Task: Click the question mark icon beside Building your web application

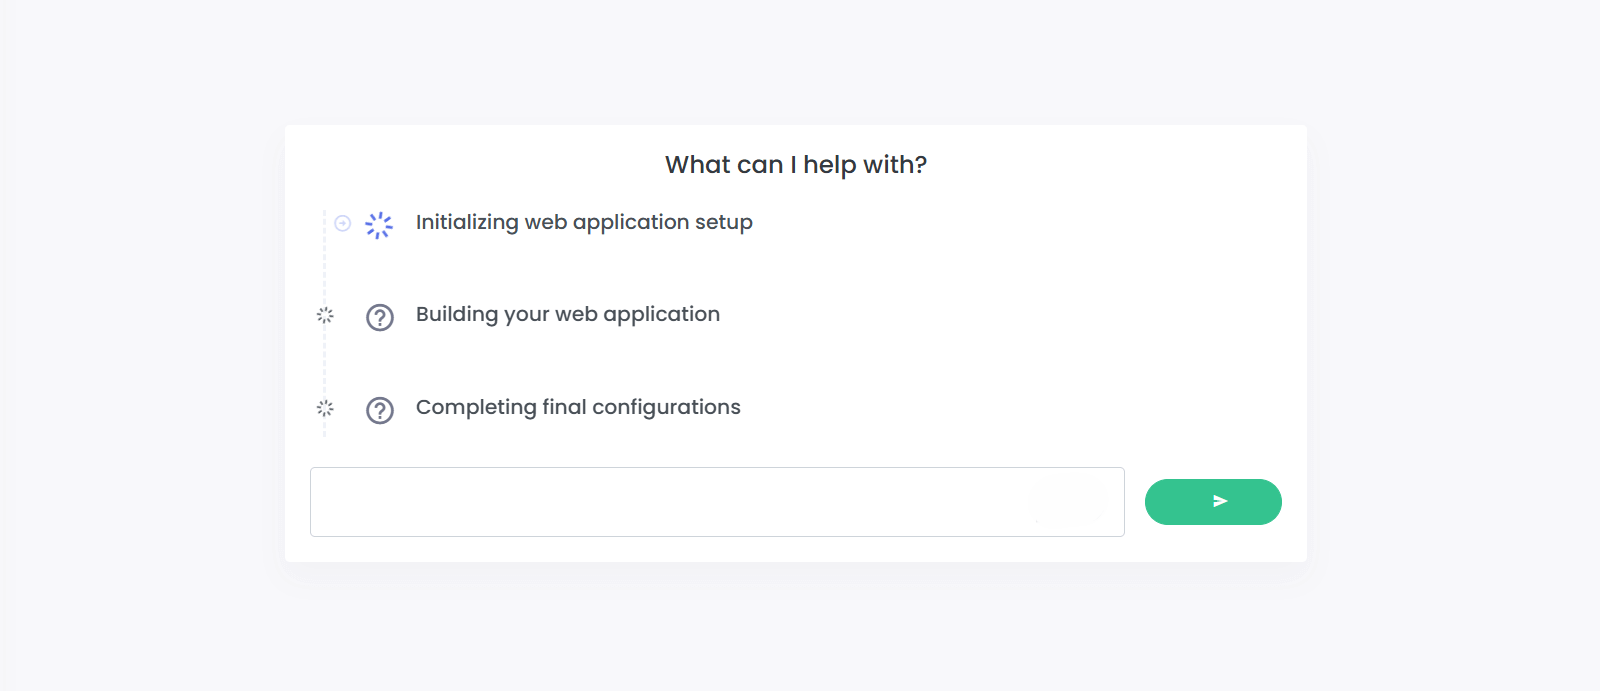Action: pyautogui.click(x=380, y=317)
